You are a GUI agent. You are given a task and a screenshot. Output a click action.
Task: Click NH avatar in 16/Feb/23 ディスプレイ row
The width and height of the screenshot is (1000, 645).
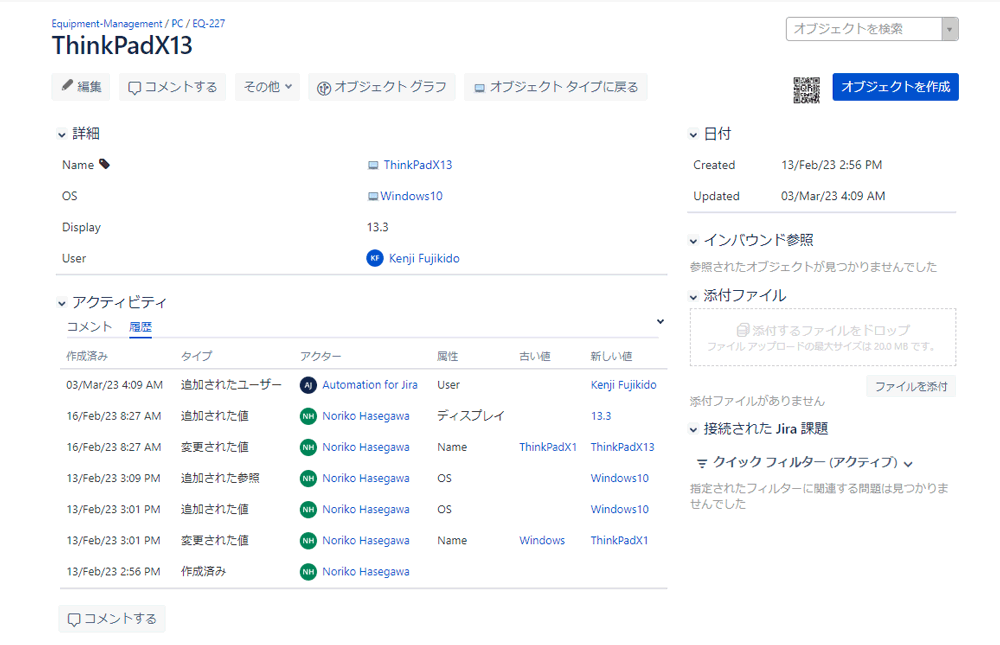click(308, 416)
